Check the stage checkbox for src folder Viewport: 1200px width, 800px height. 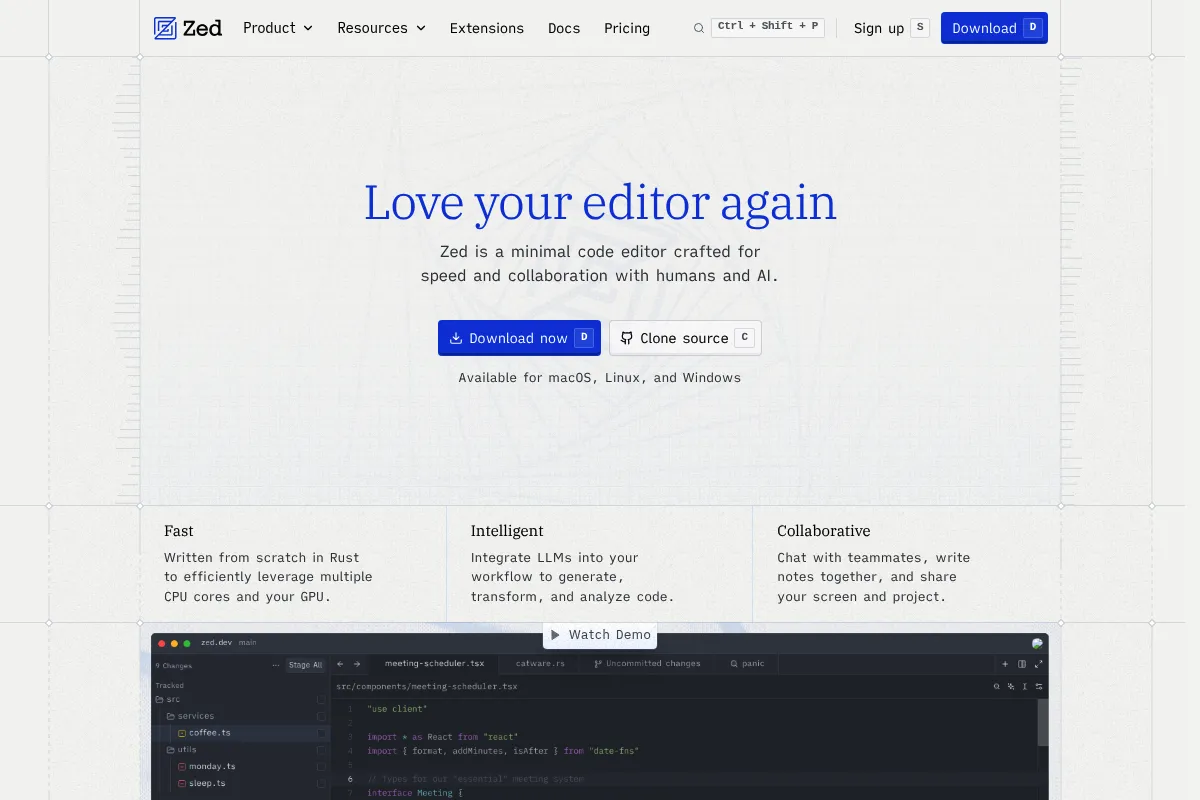click(x=321, y=700)
